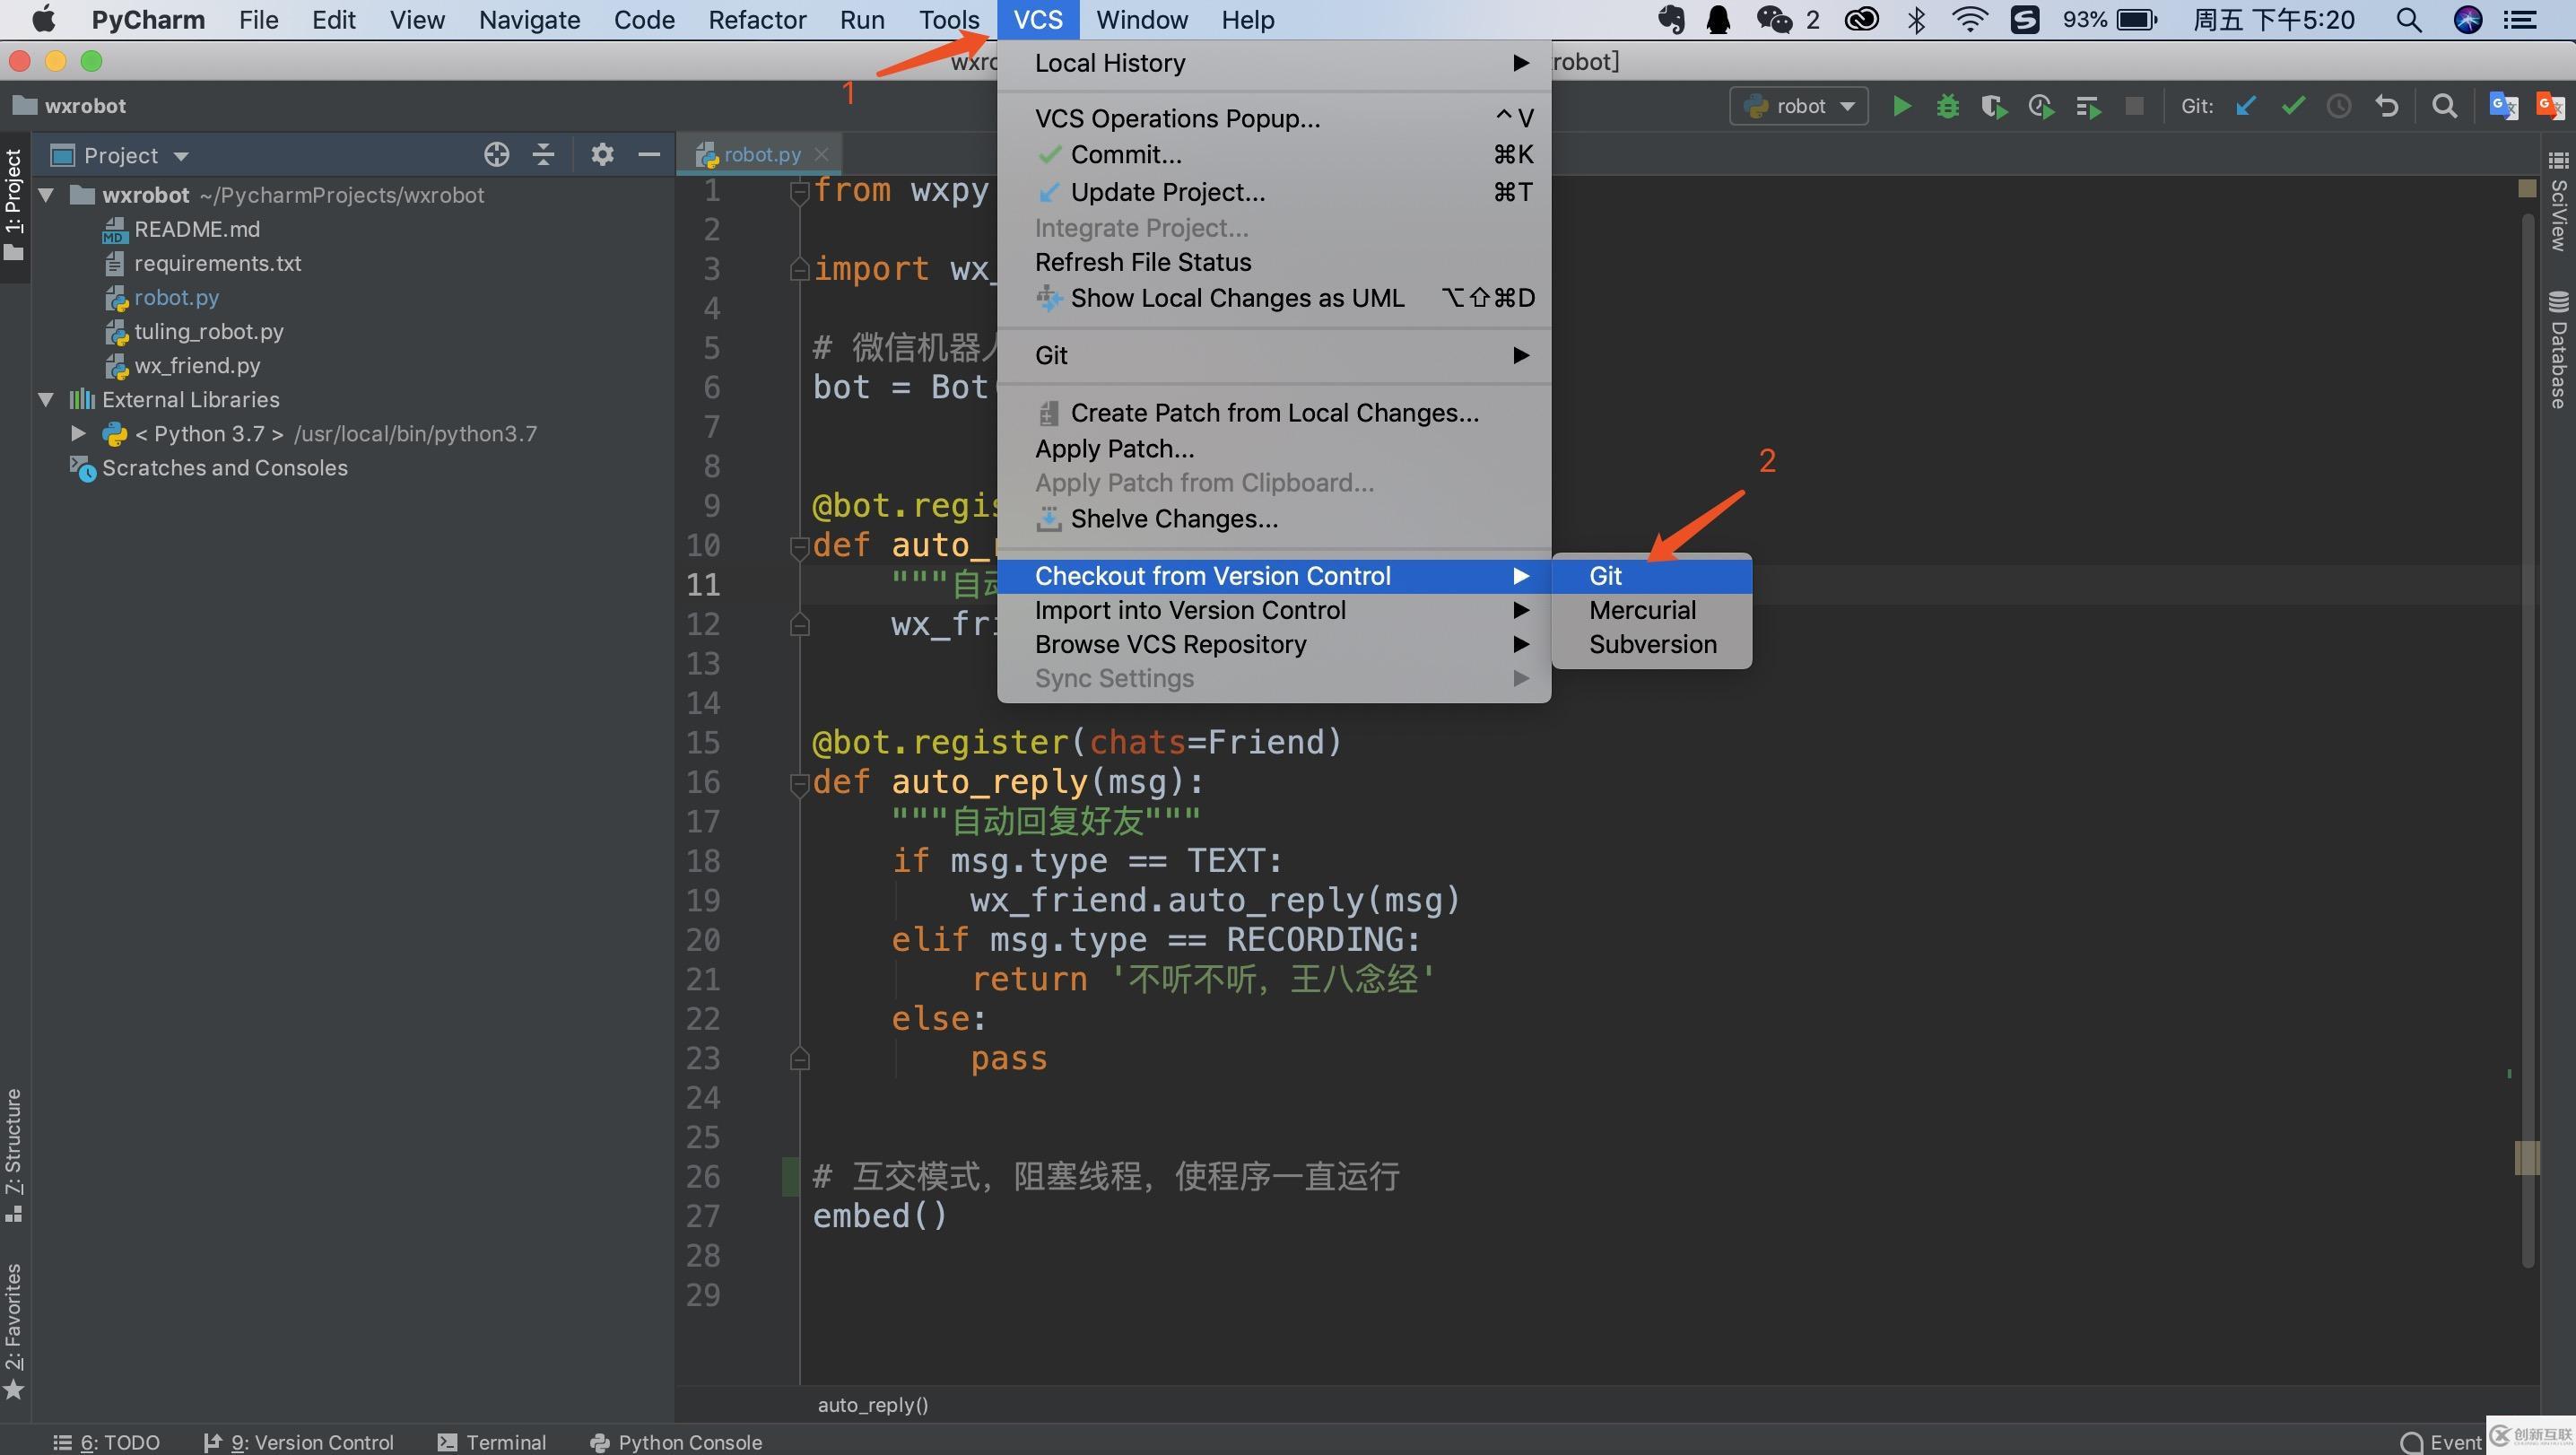Click Update Project button in VCS menu

[1168, 191]
